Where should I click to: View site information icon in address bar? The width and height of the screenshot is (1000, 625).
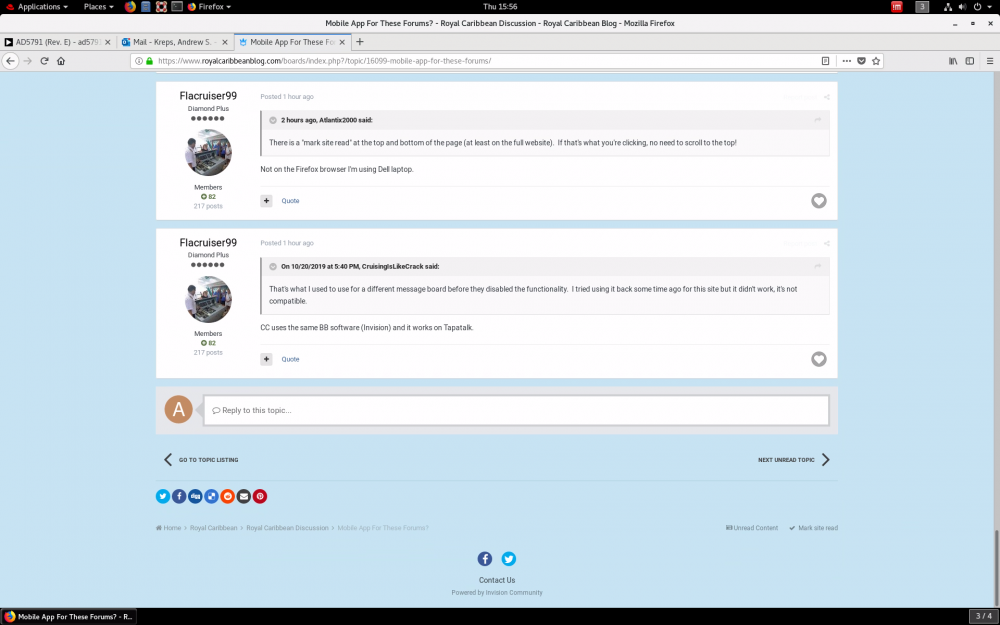[138, 61]
